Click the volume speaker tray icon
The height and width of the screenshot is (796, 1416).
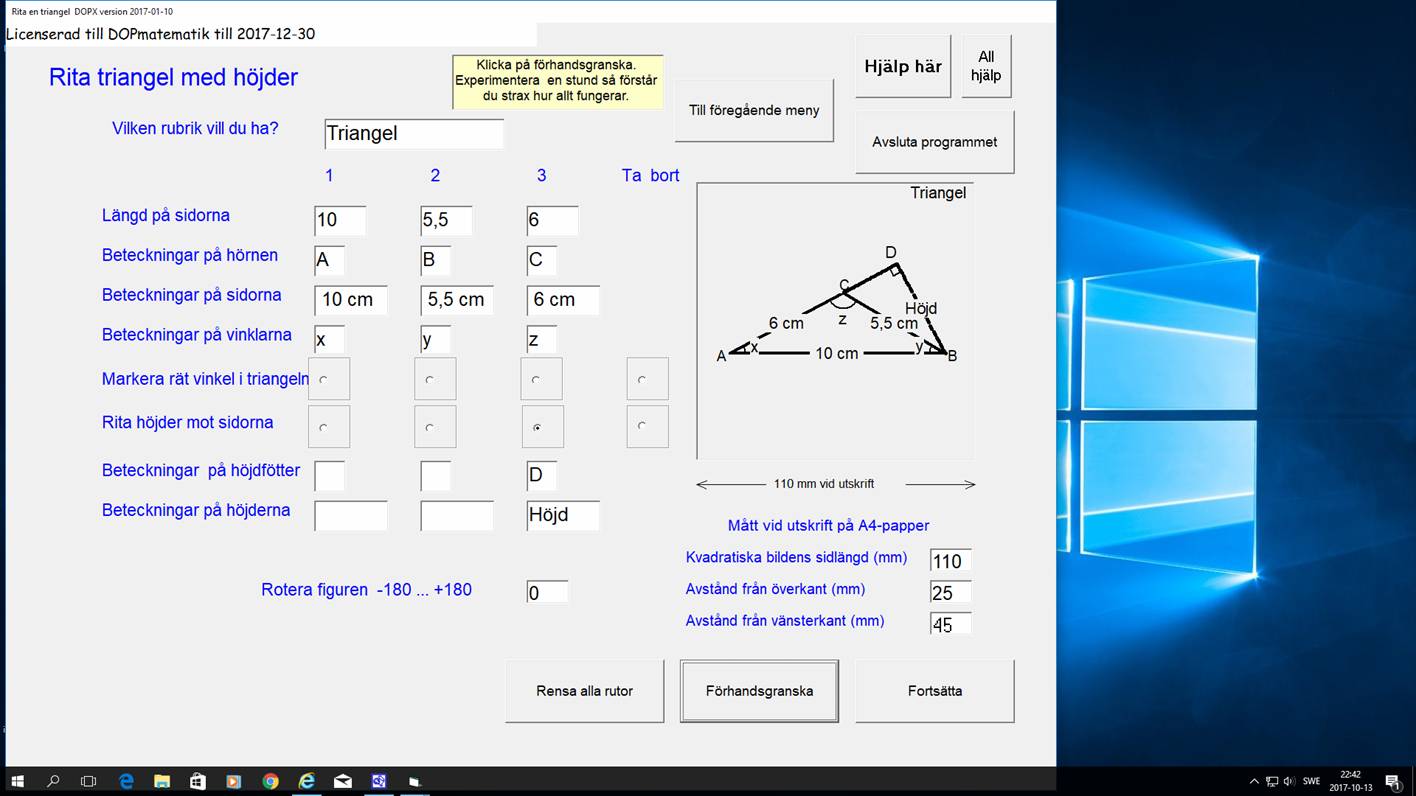pyautogui.click(x=1289, y=781)
